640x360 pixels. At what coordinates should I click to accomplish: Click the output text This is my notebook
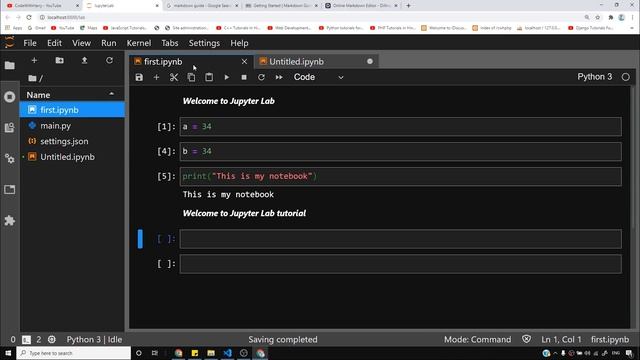(228, 194)
